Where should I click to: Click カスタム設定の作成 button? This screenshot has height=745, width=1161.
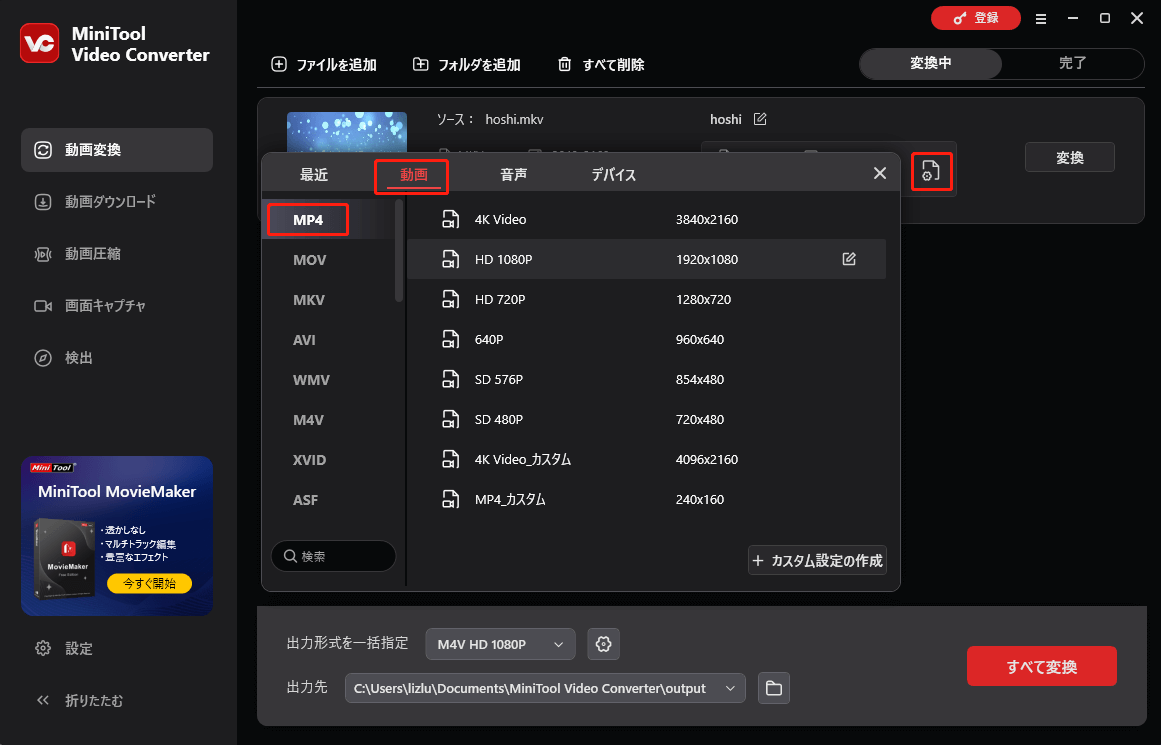point(817,561)
